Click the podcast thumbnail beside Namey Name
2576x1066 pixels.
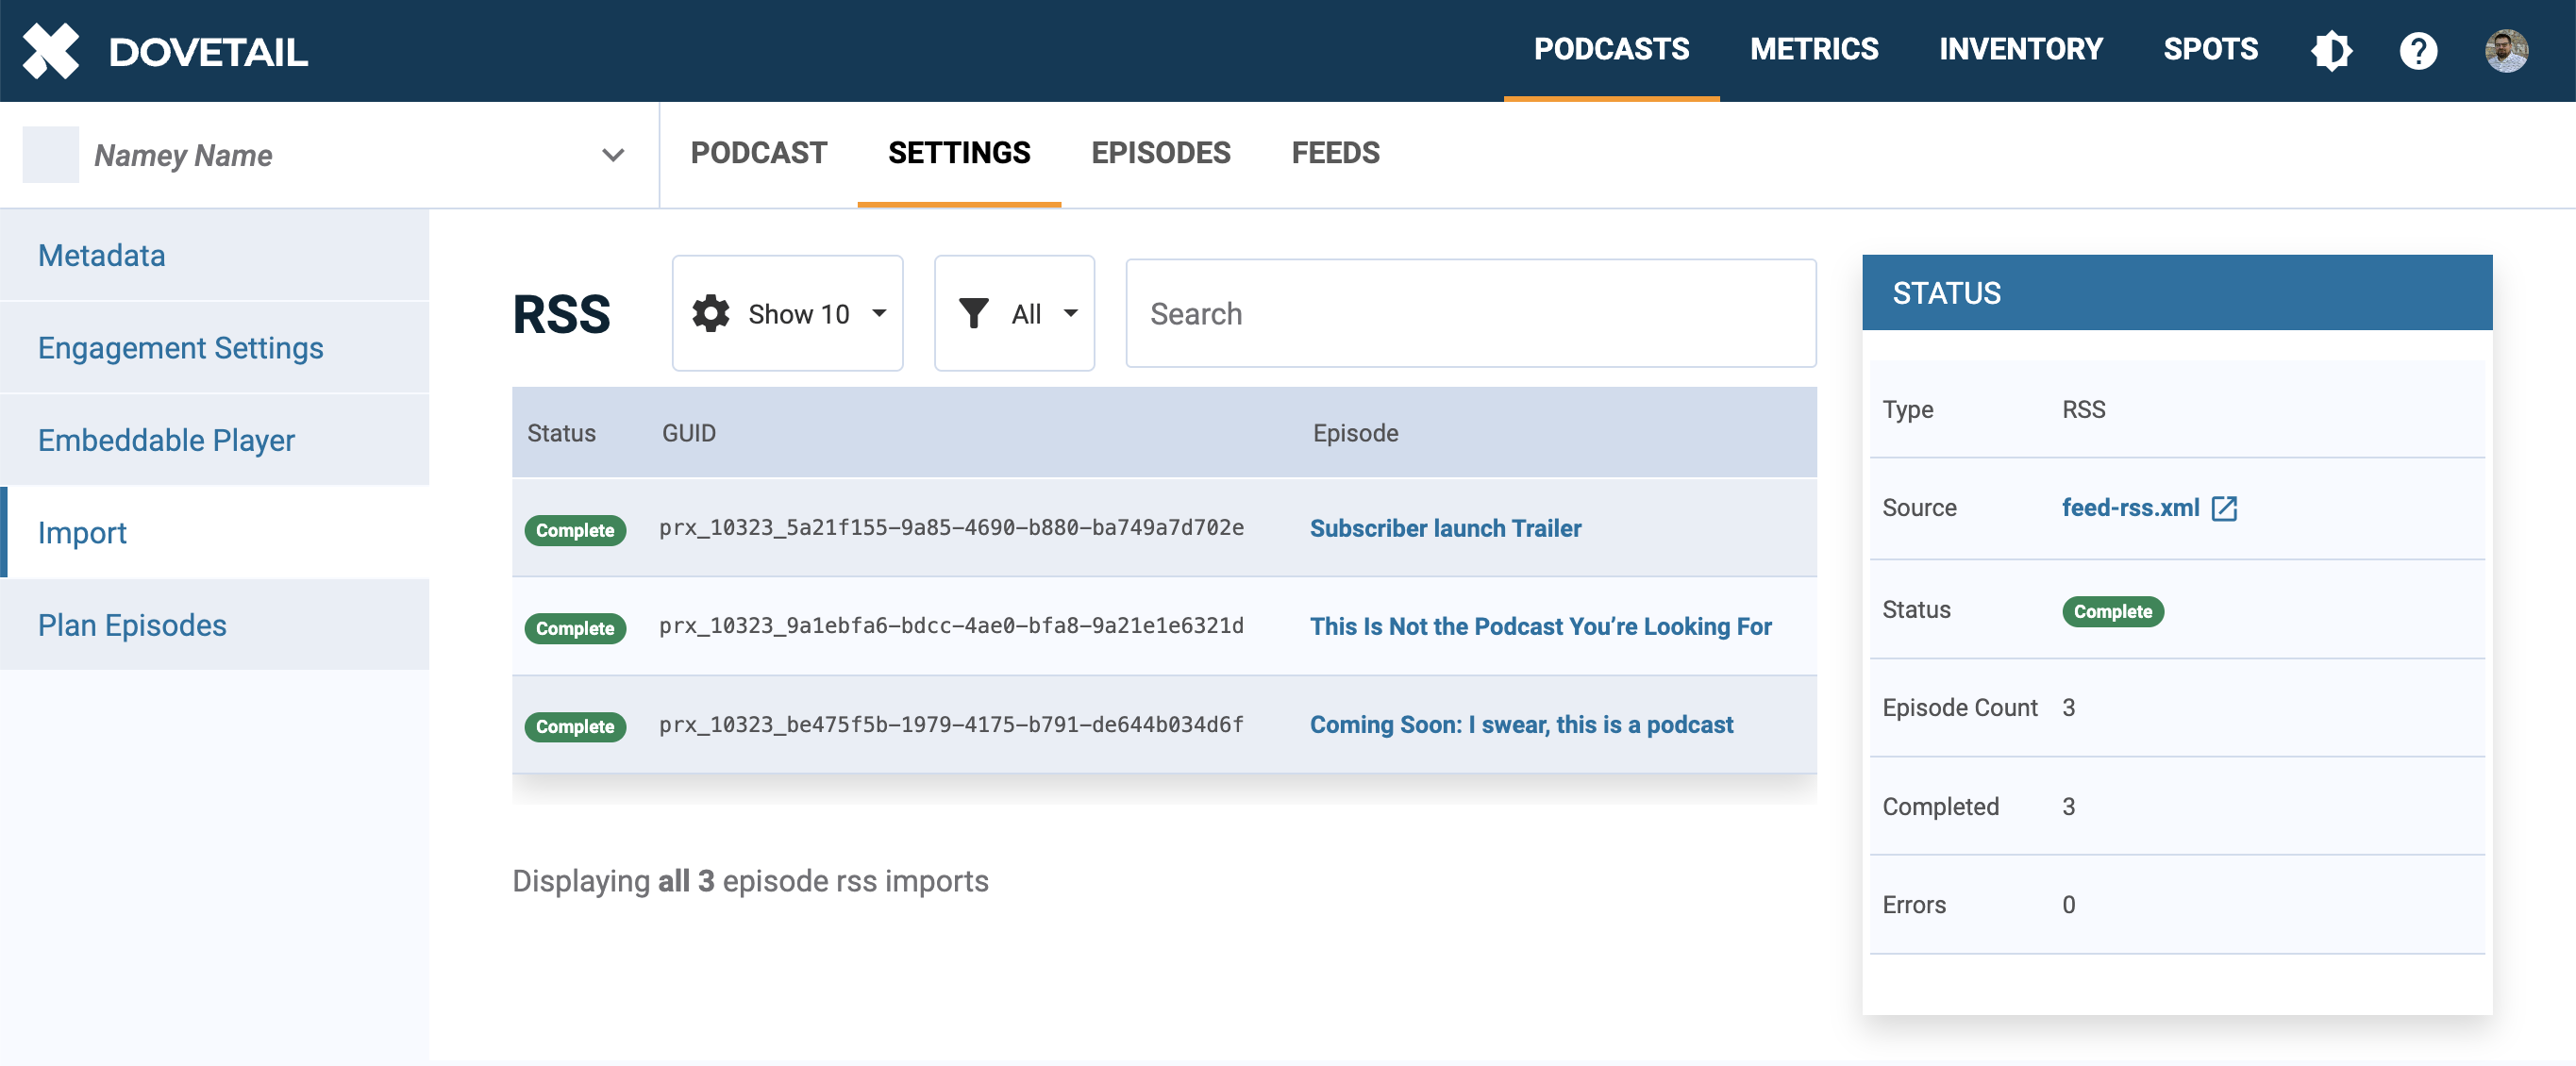[51, 155]
